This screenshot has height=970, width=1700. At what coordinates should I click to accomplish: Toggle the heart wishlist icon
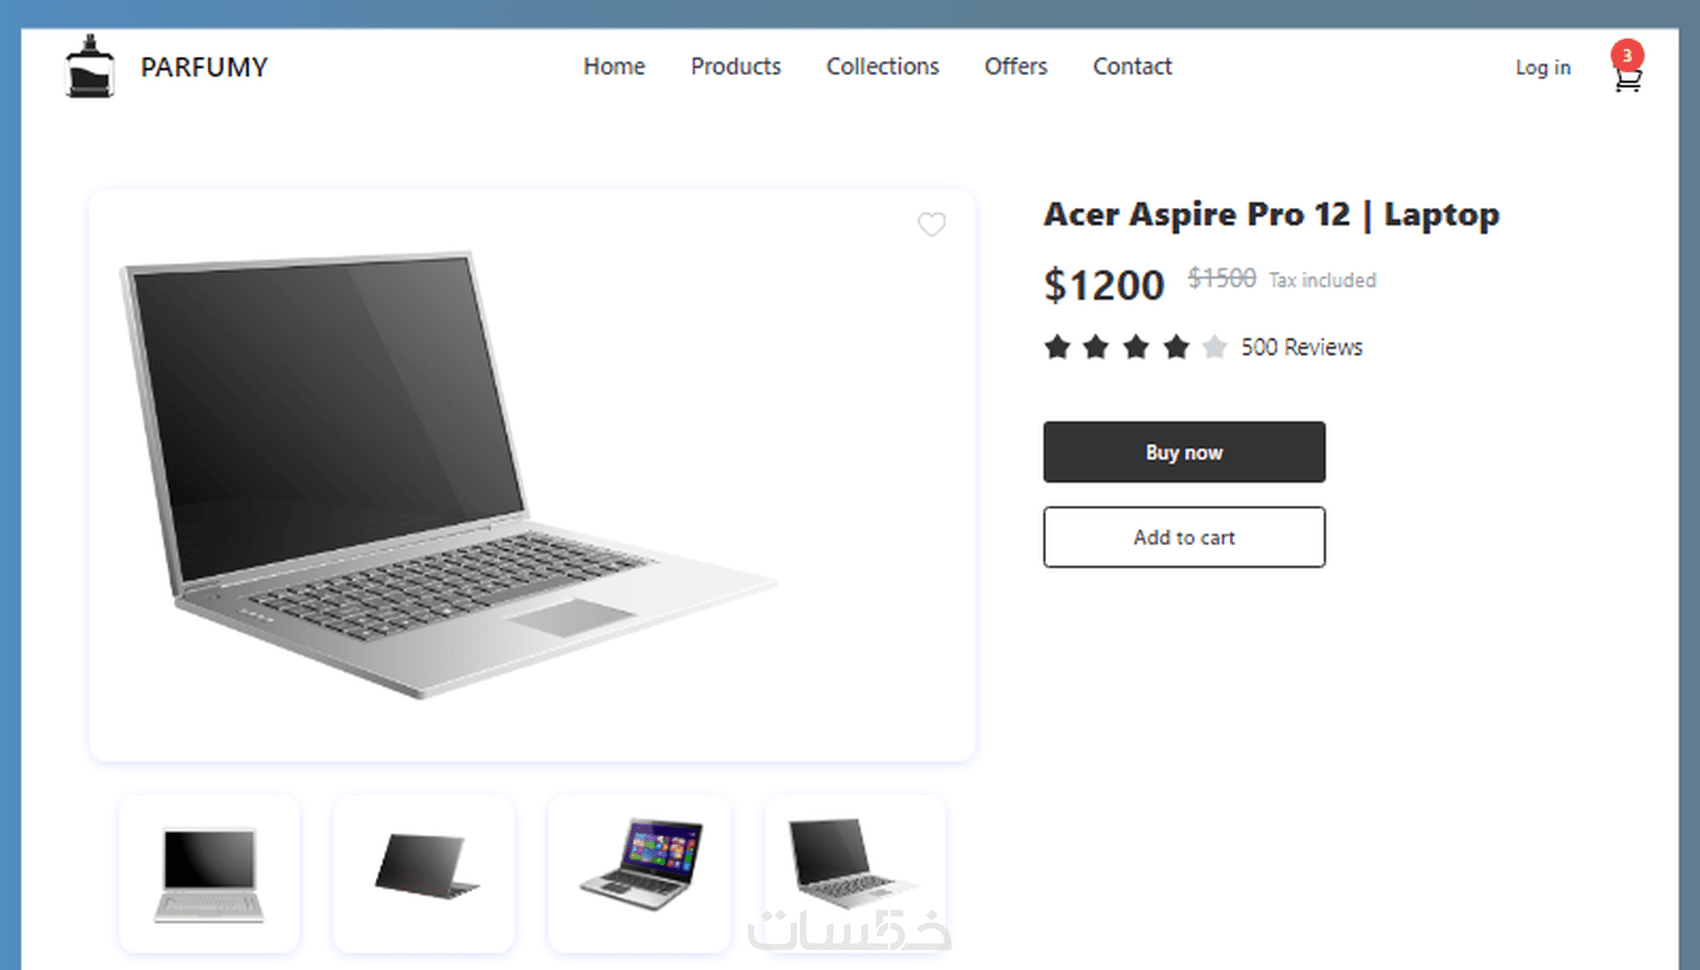(x=932, y=224)
